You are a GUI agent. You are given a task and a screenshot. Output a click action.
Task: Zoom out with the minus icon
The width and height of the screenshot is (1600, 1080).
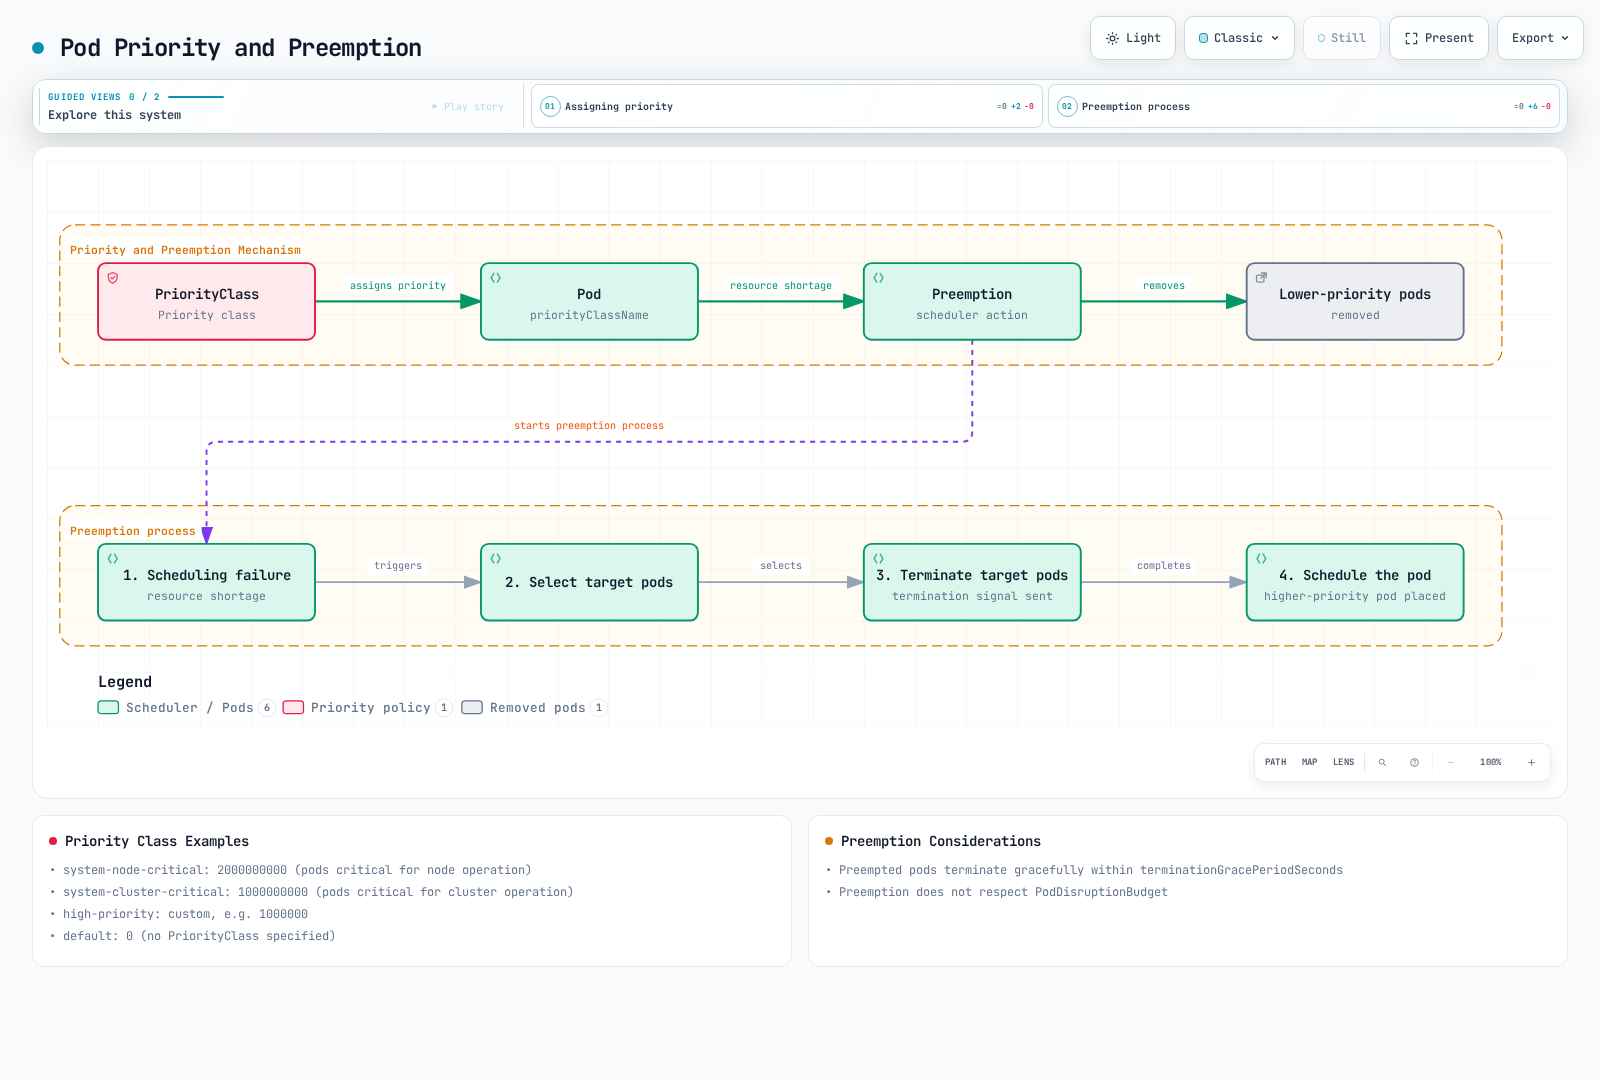pos(1451,762)
